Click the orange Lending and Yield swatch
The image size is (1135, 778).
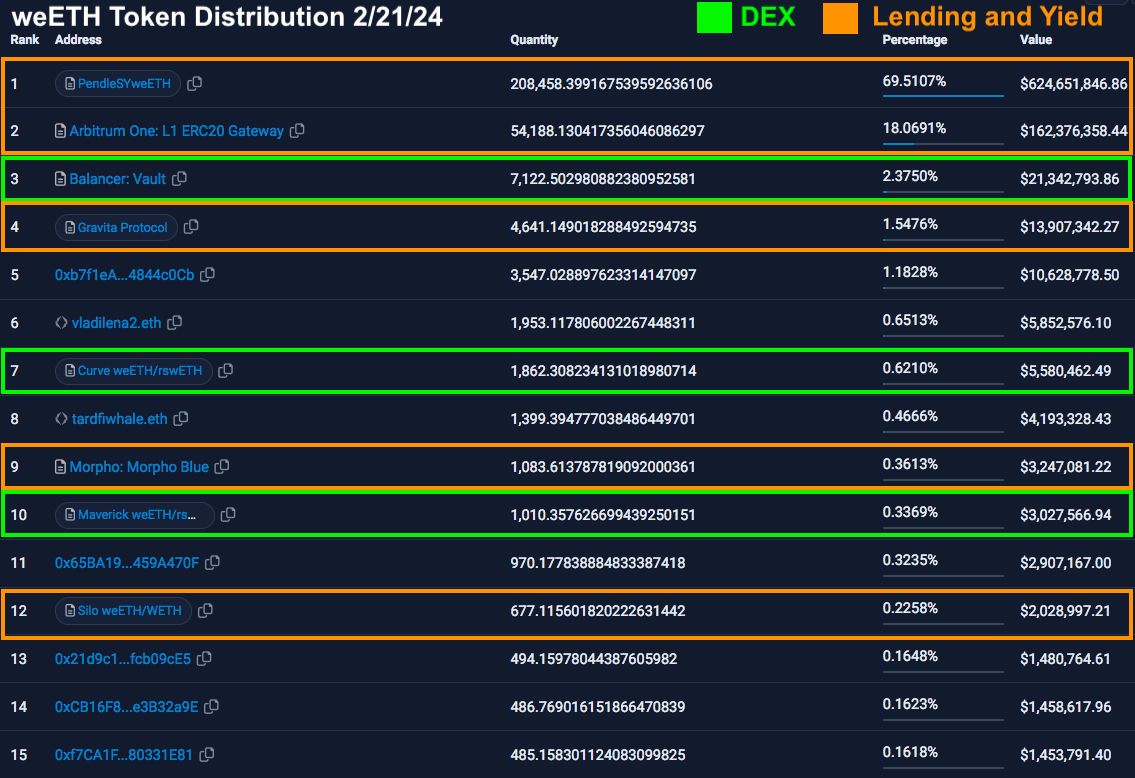click(x=840, y=17)
